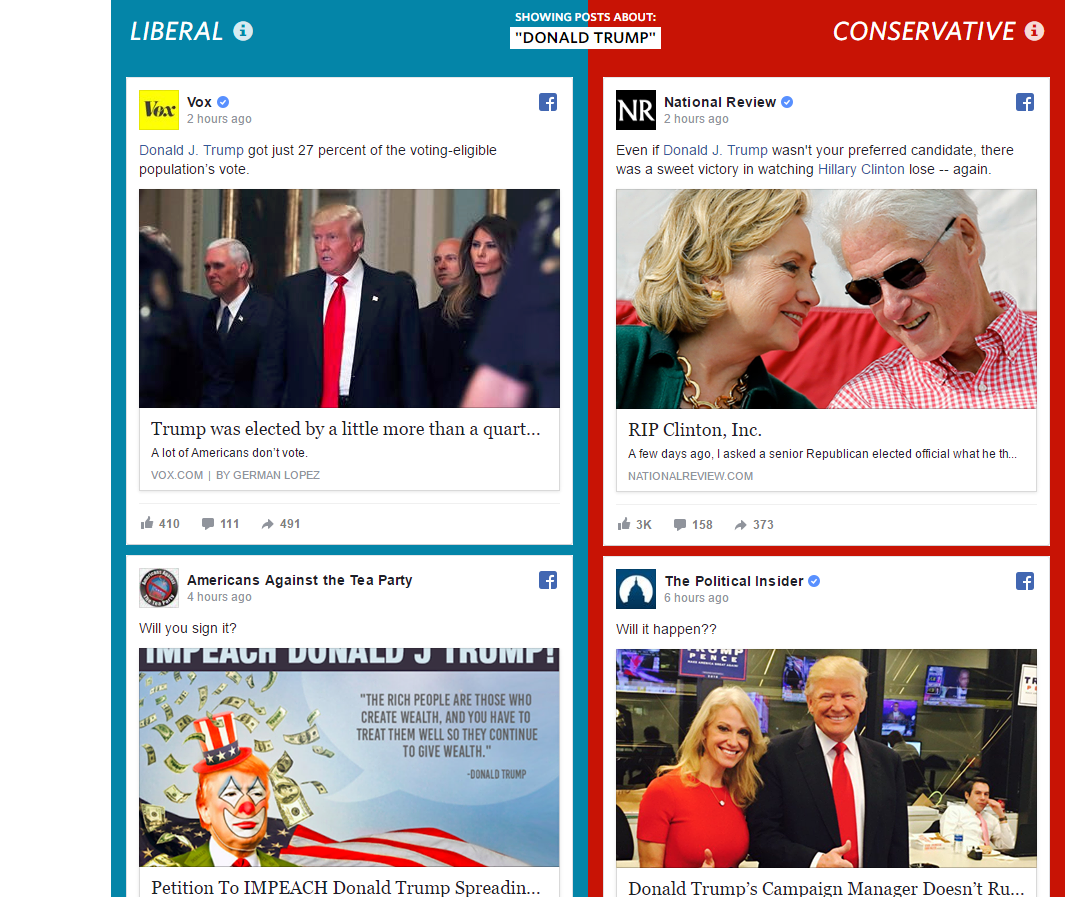
Task: Click share arrow icon on National Review post
Action: coord(740,525)
